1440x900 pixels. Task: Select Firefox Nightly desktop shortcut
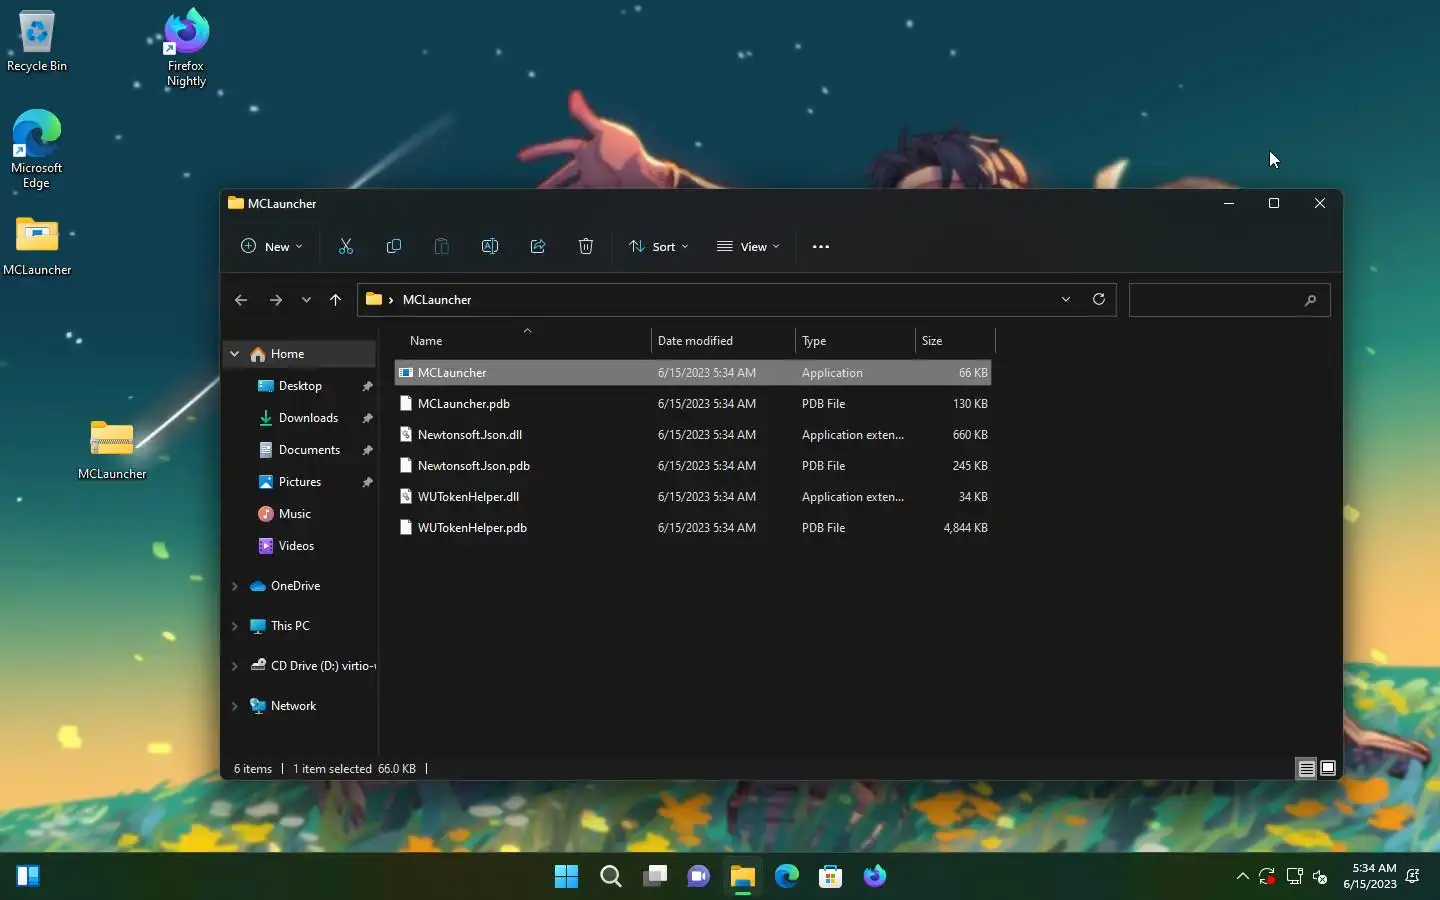(x=186, y=47)
